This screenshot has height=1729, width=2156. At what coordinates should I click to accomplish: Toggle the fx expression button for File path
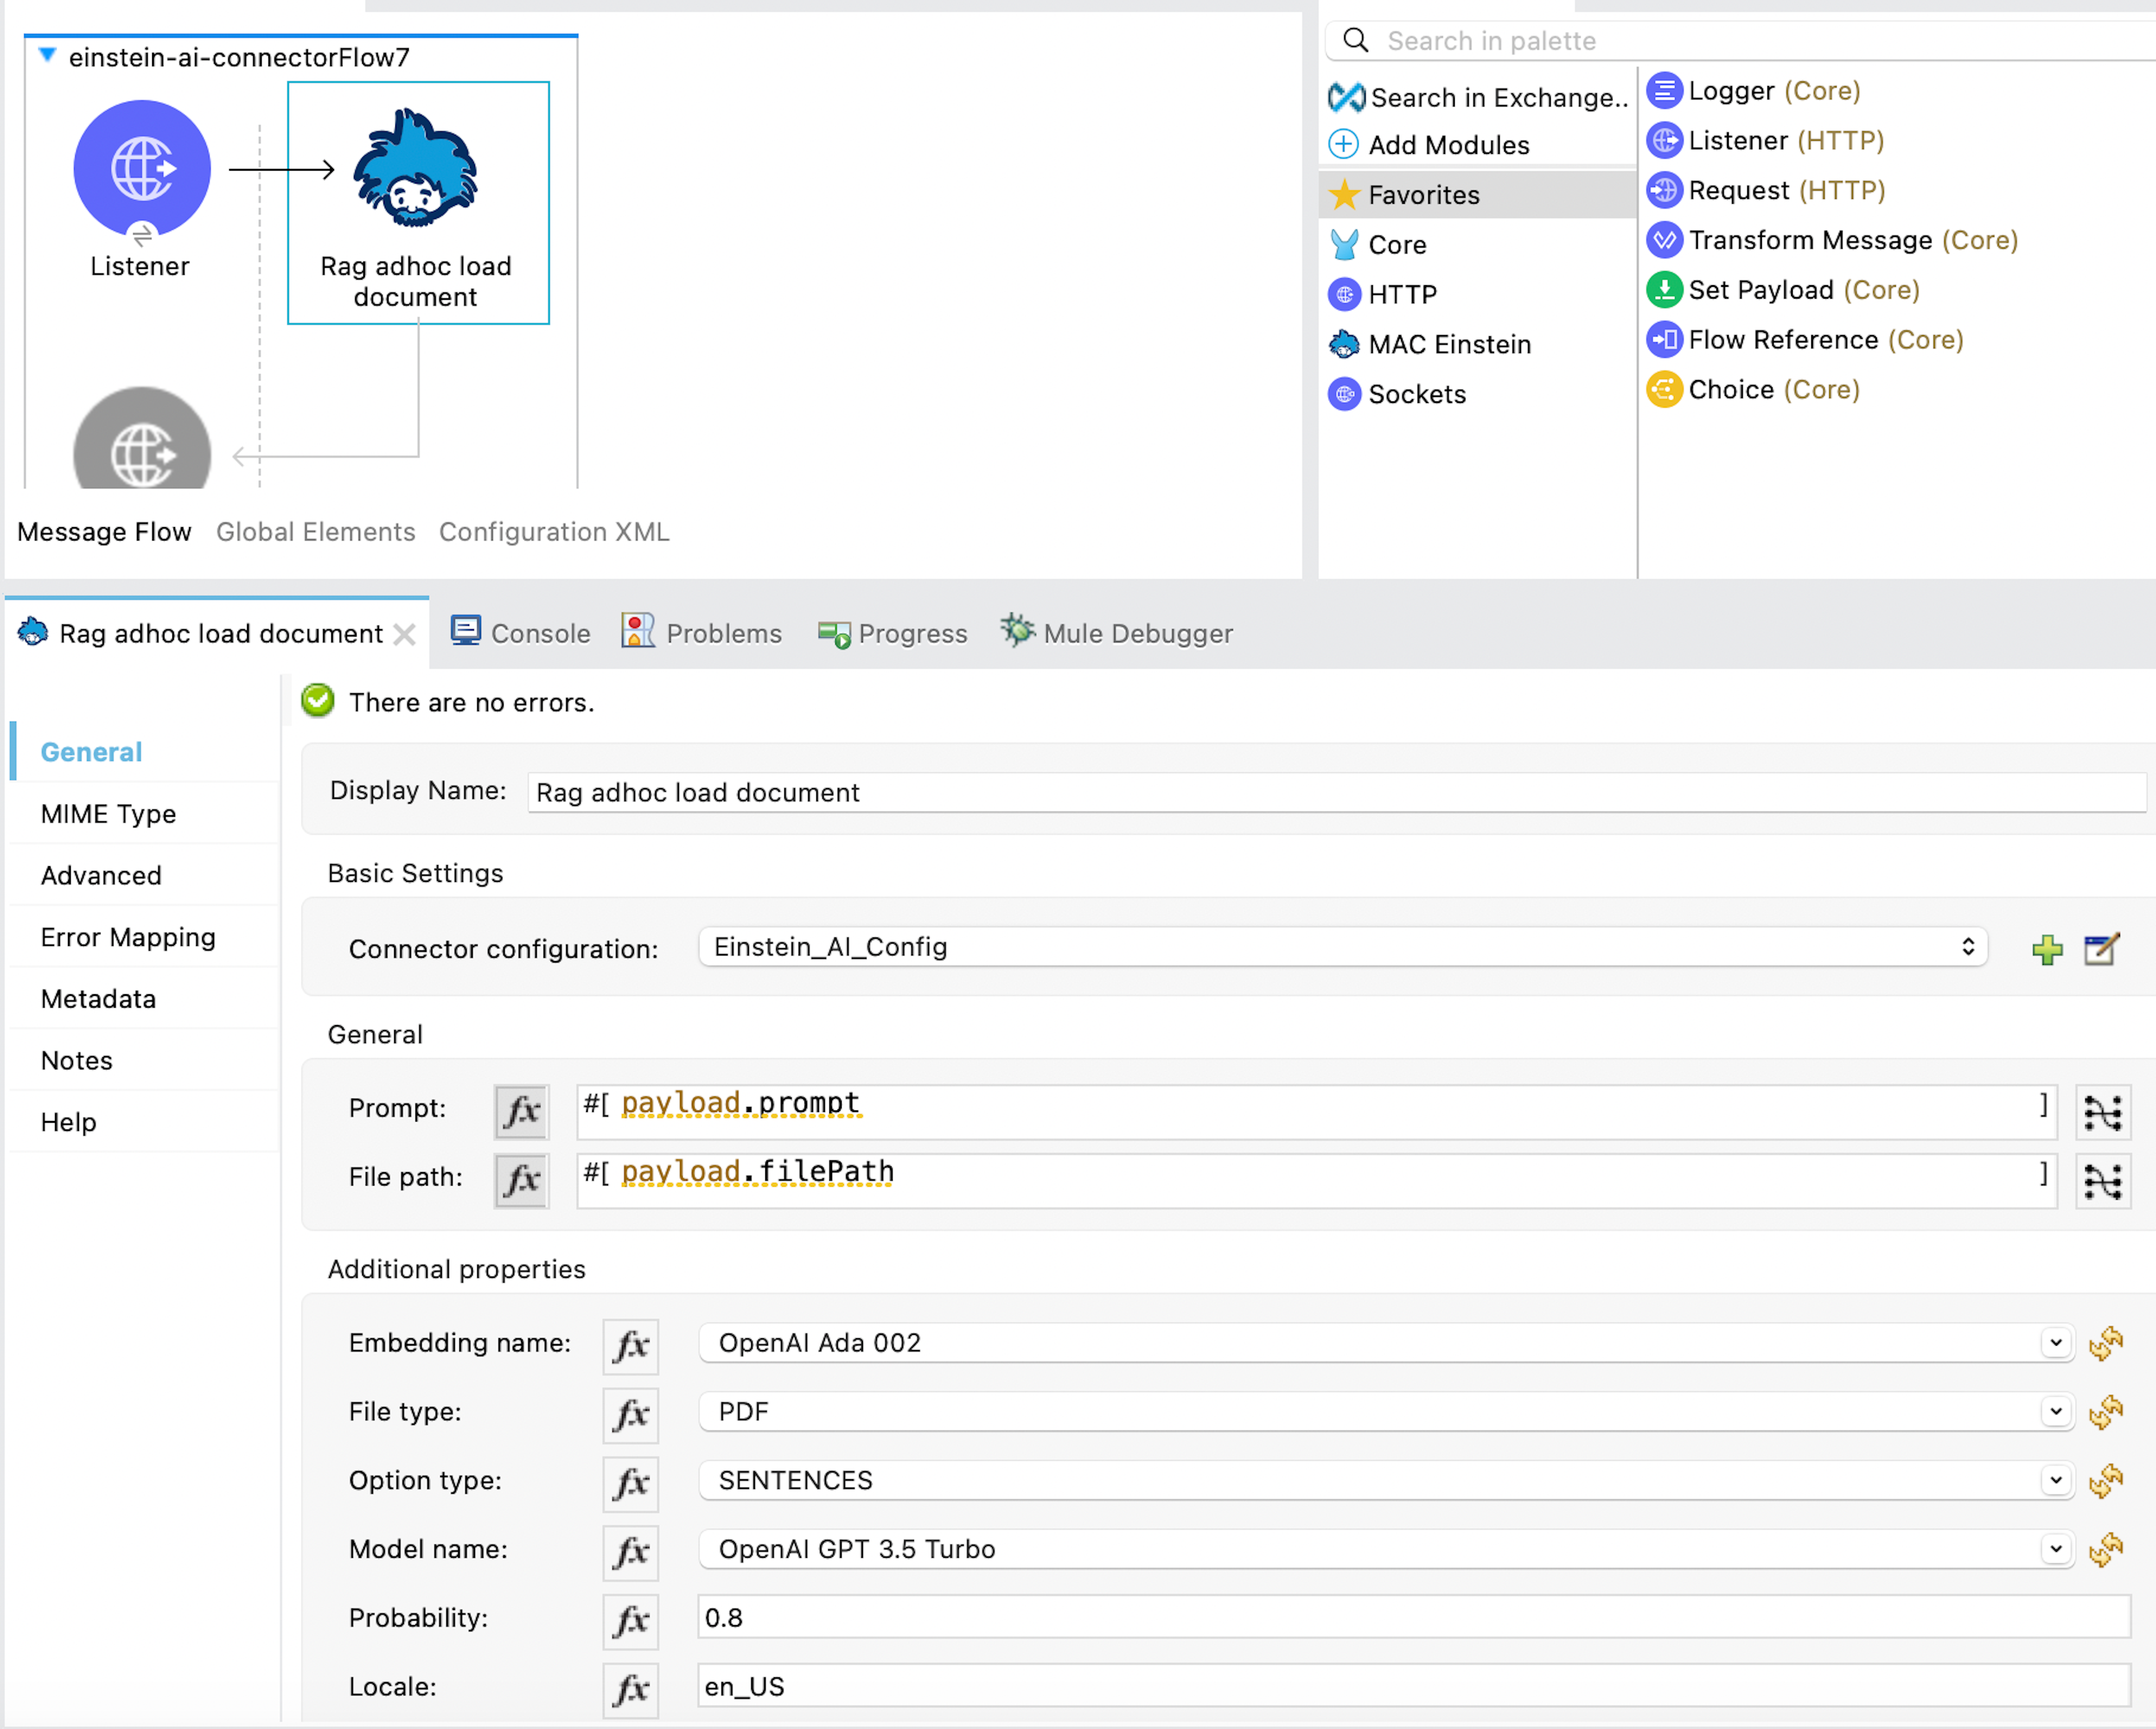coord(522,1180)
